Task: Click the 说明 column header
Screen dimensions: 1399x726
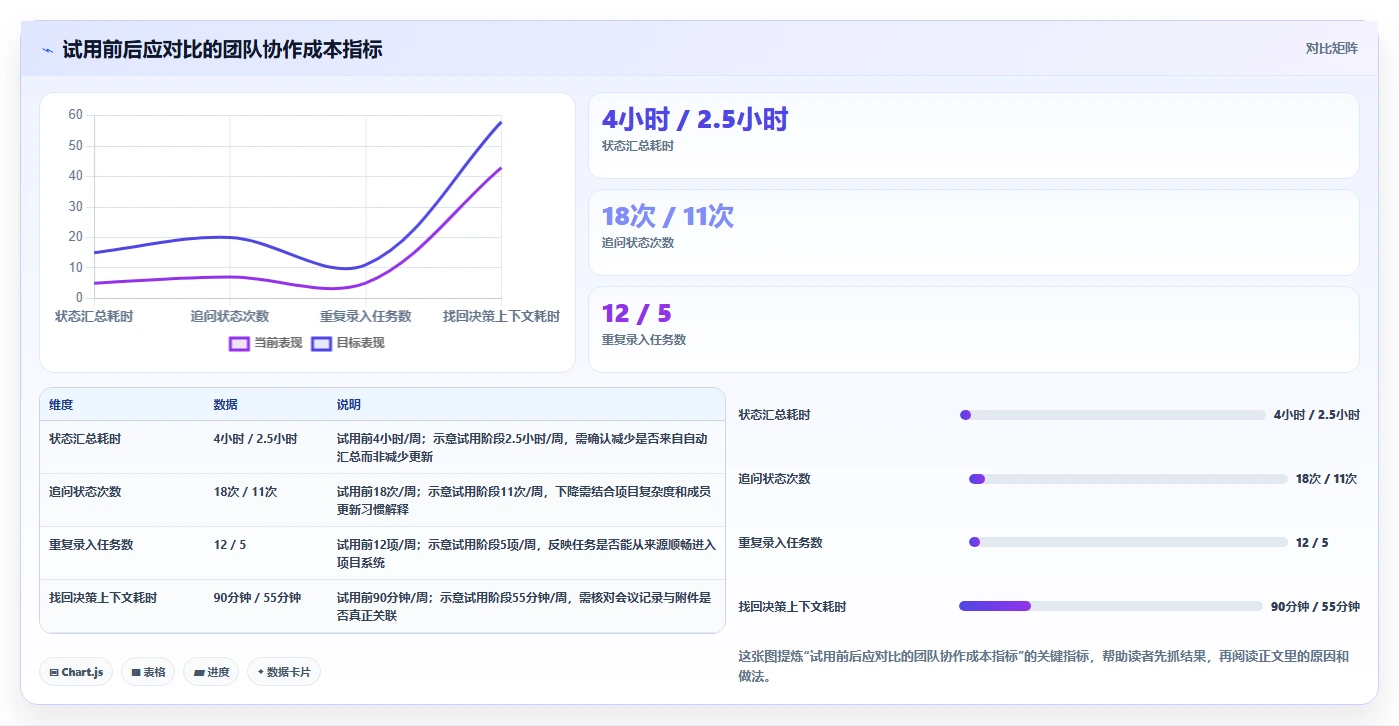Action: pyautogui.click(x=349, y=405)
